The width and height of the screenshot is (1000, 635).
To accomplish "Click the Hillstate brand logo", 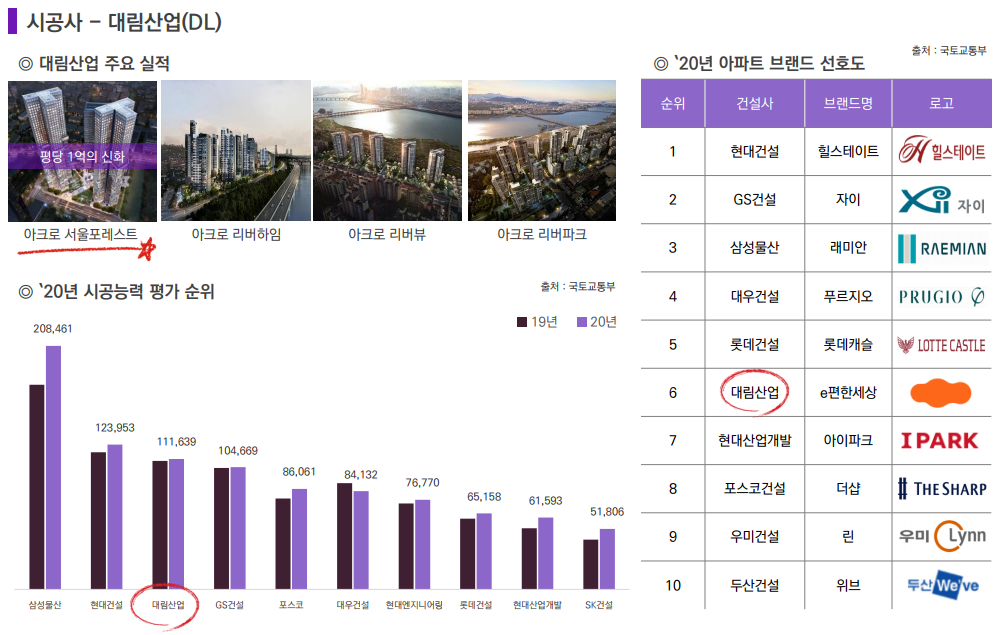I will (x=941, y=150).
